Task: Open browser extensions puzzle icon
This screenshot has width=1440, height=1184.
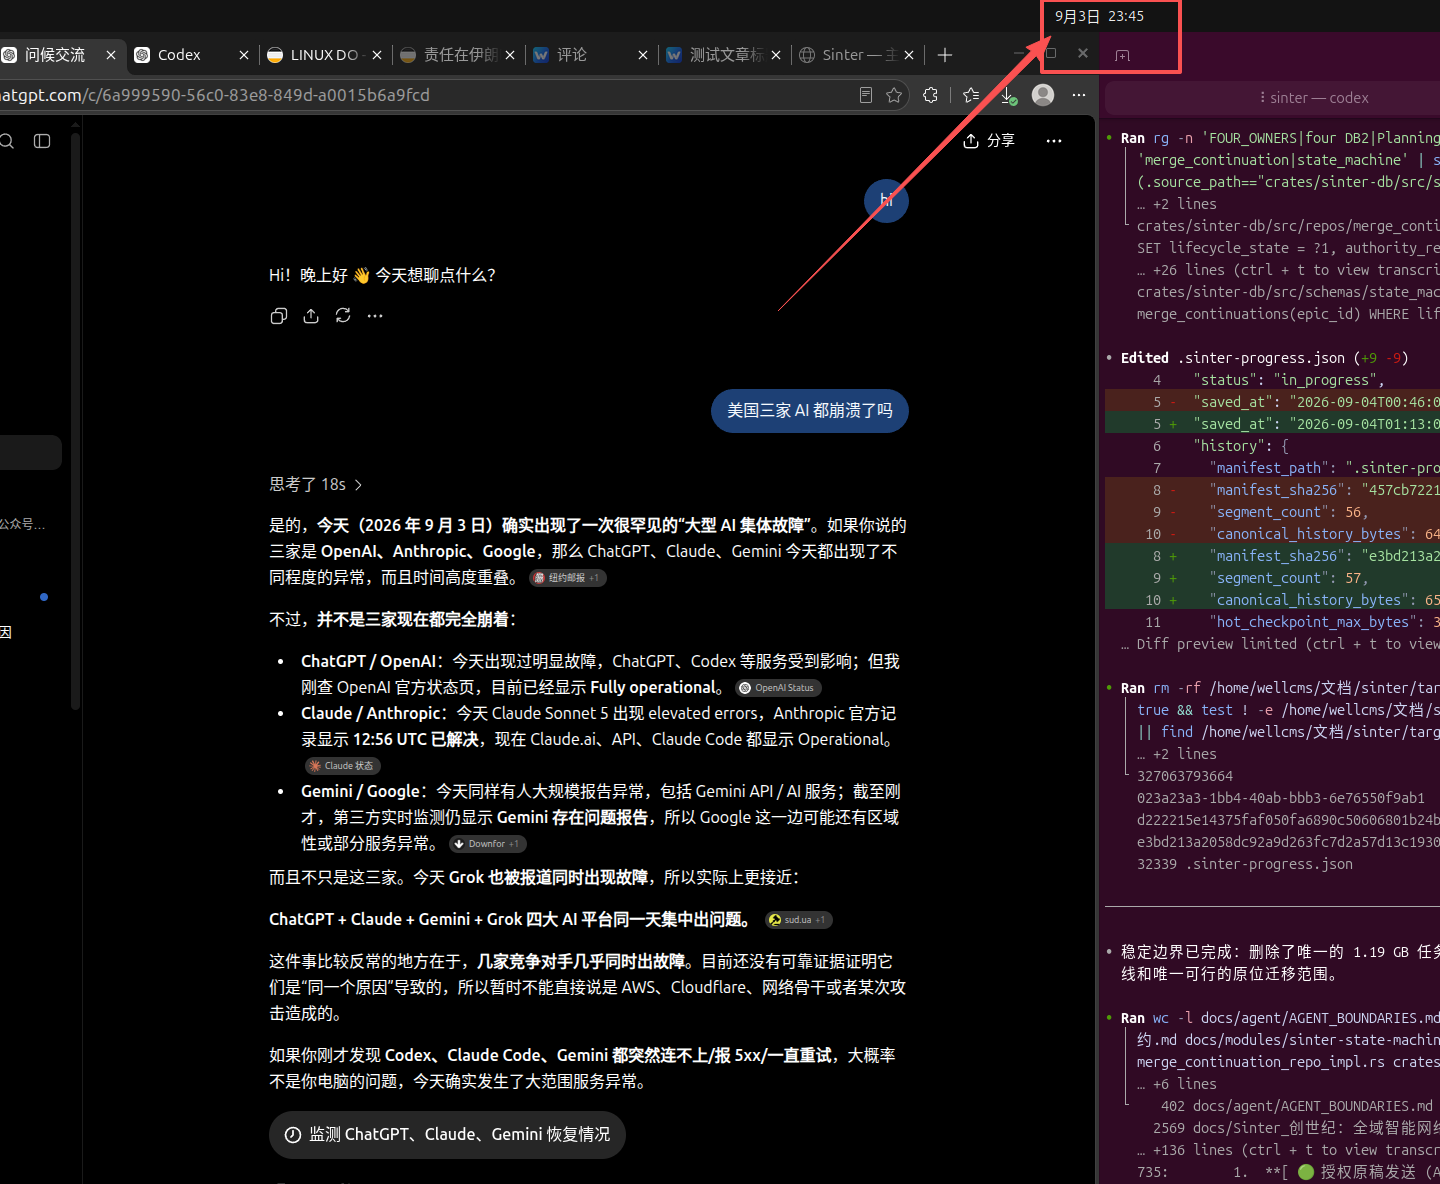Action: [930, 95]
